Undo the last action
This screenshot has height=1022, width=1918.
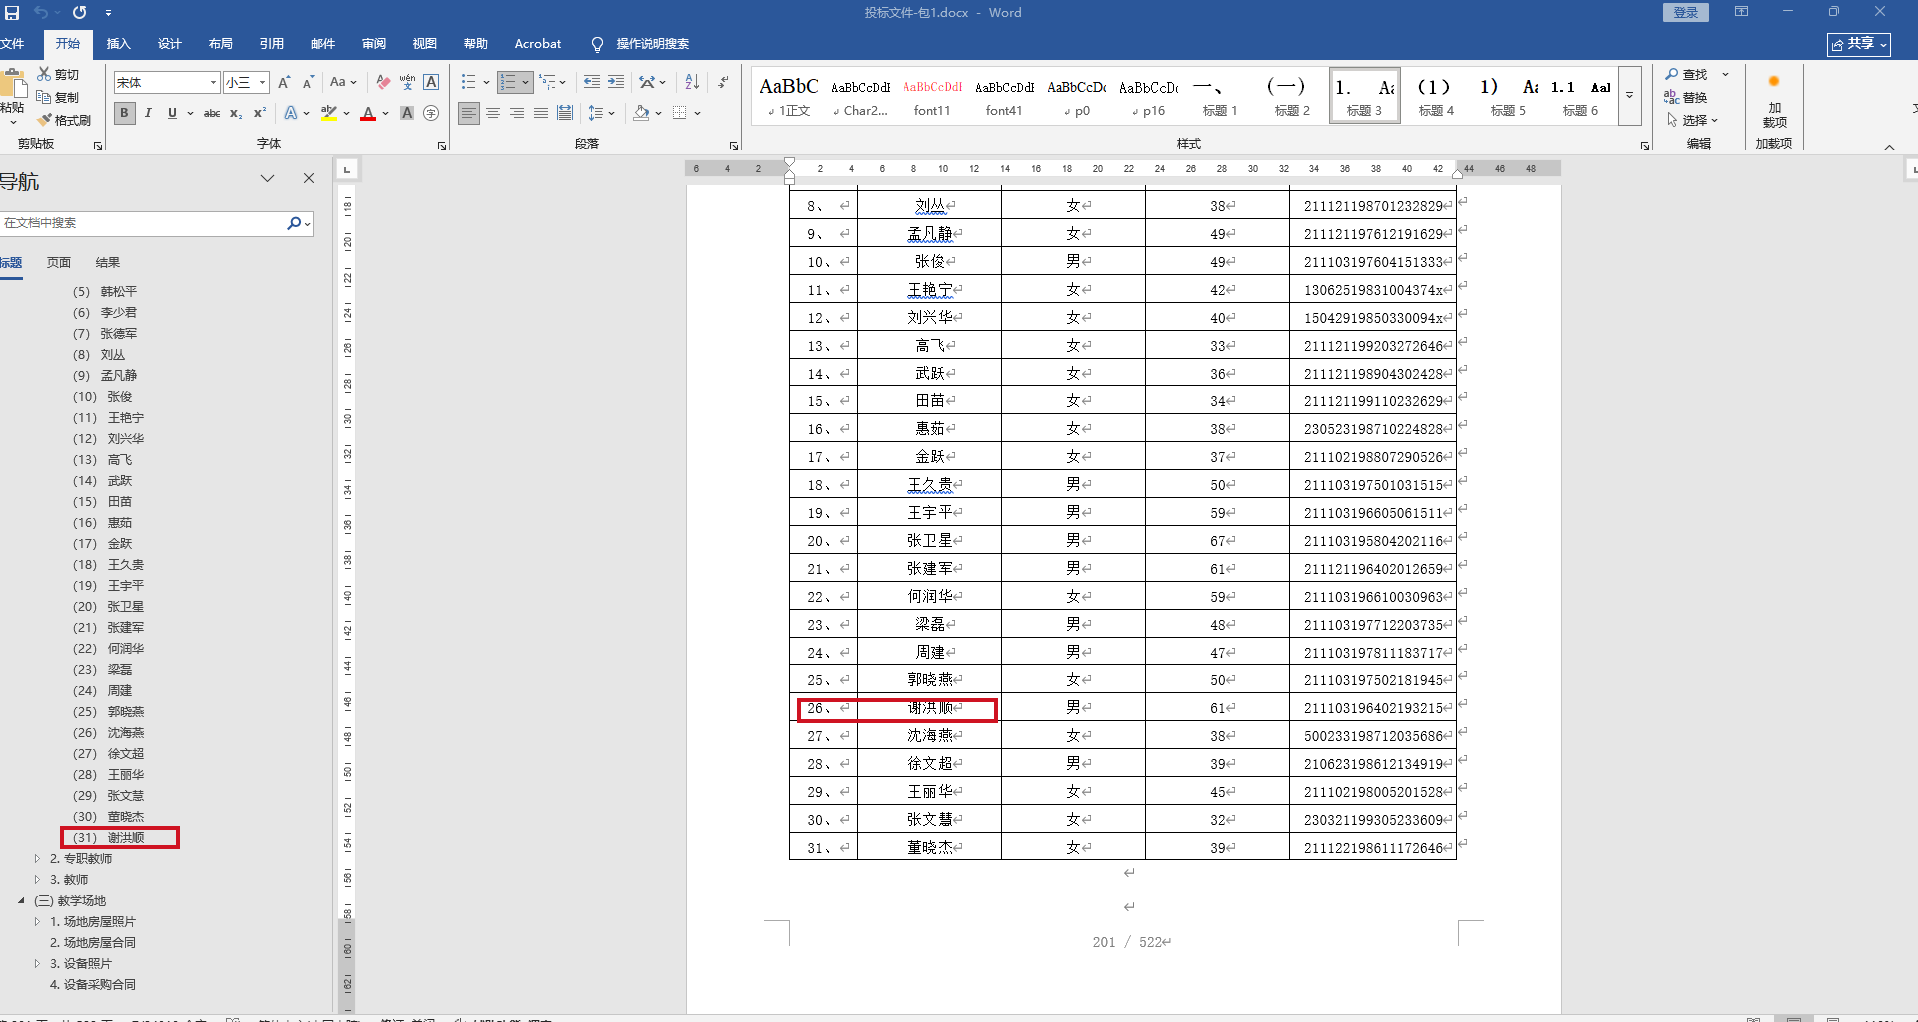point(41,13)
